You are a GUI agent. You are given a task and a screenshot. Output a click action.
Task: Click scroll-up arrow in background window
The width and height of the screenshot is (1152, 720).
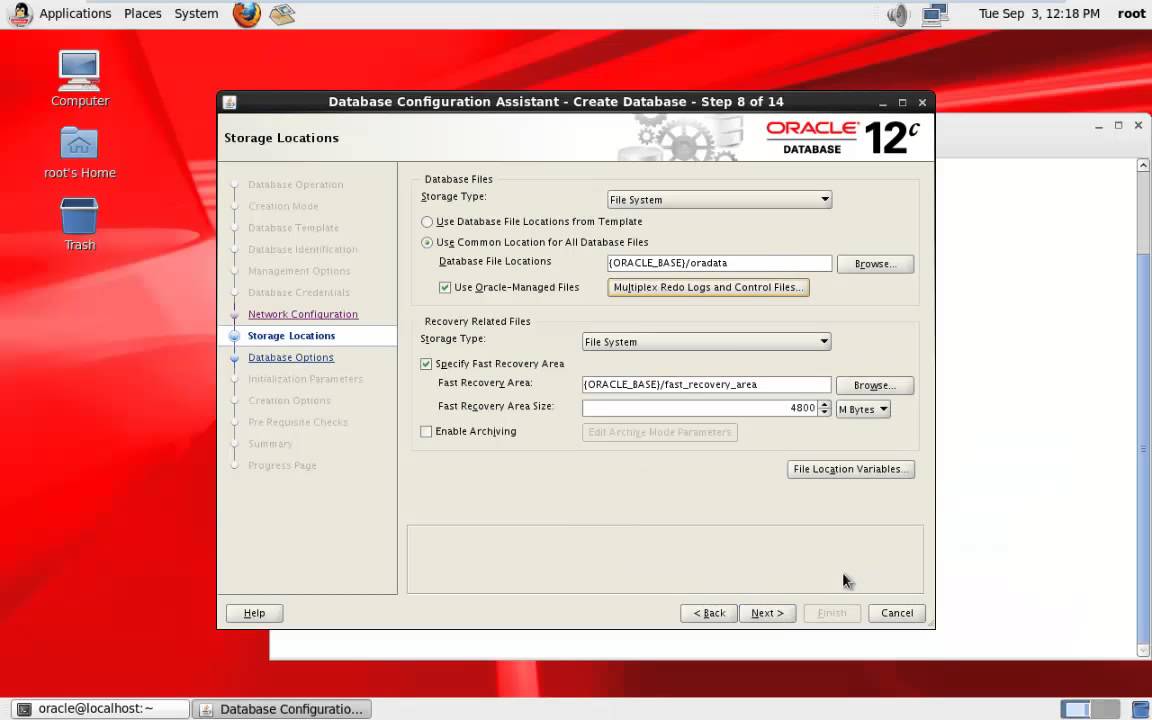[x=1142, y=165]
